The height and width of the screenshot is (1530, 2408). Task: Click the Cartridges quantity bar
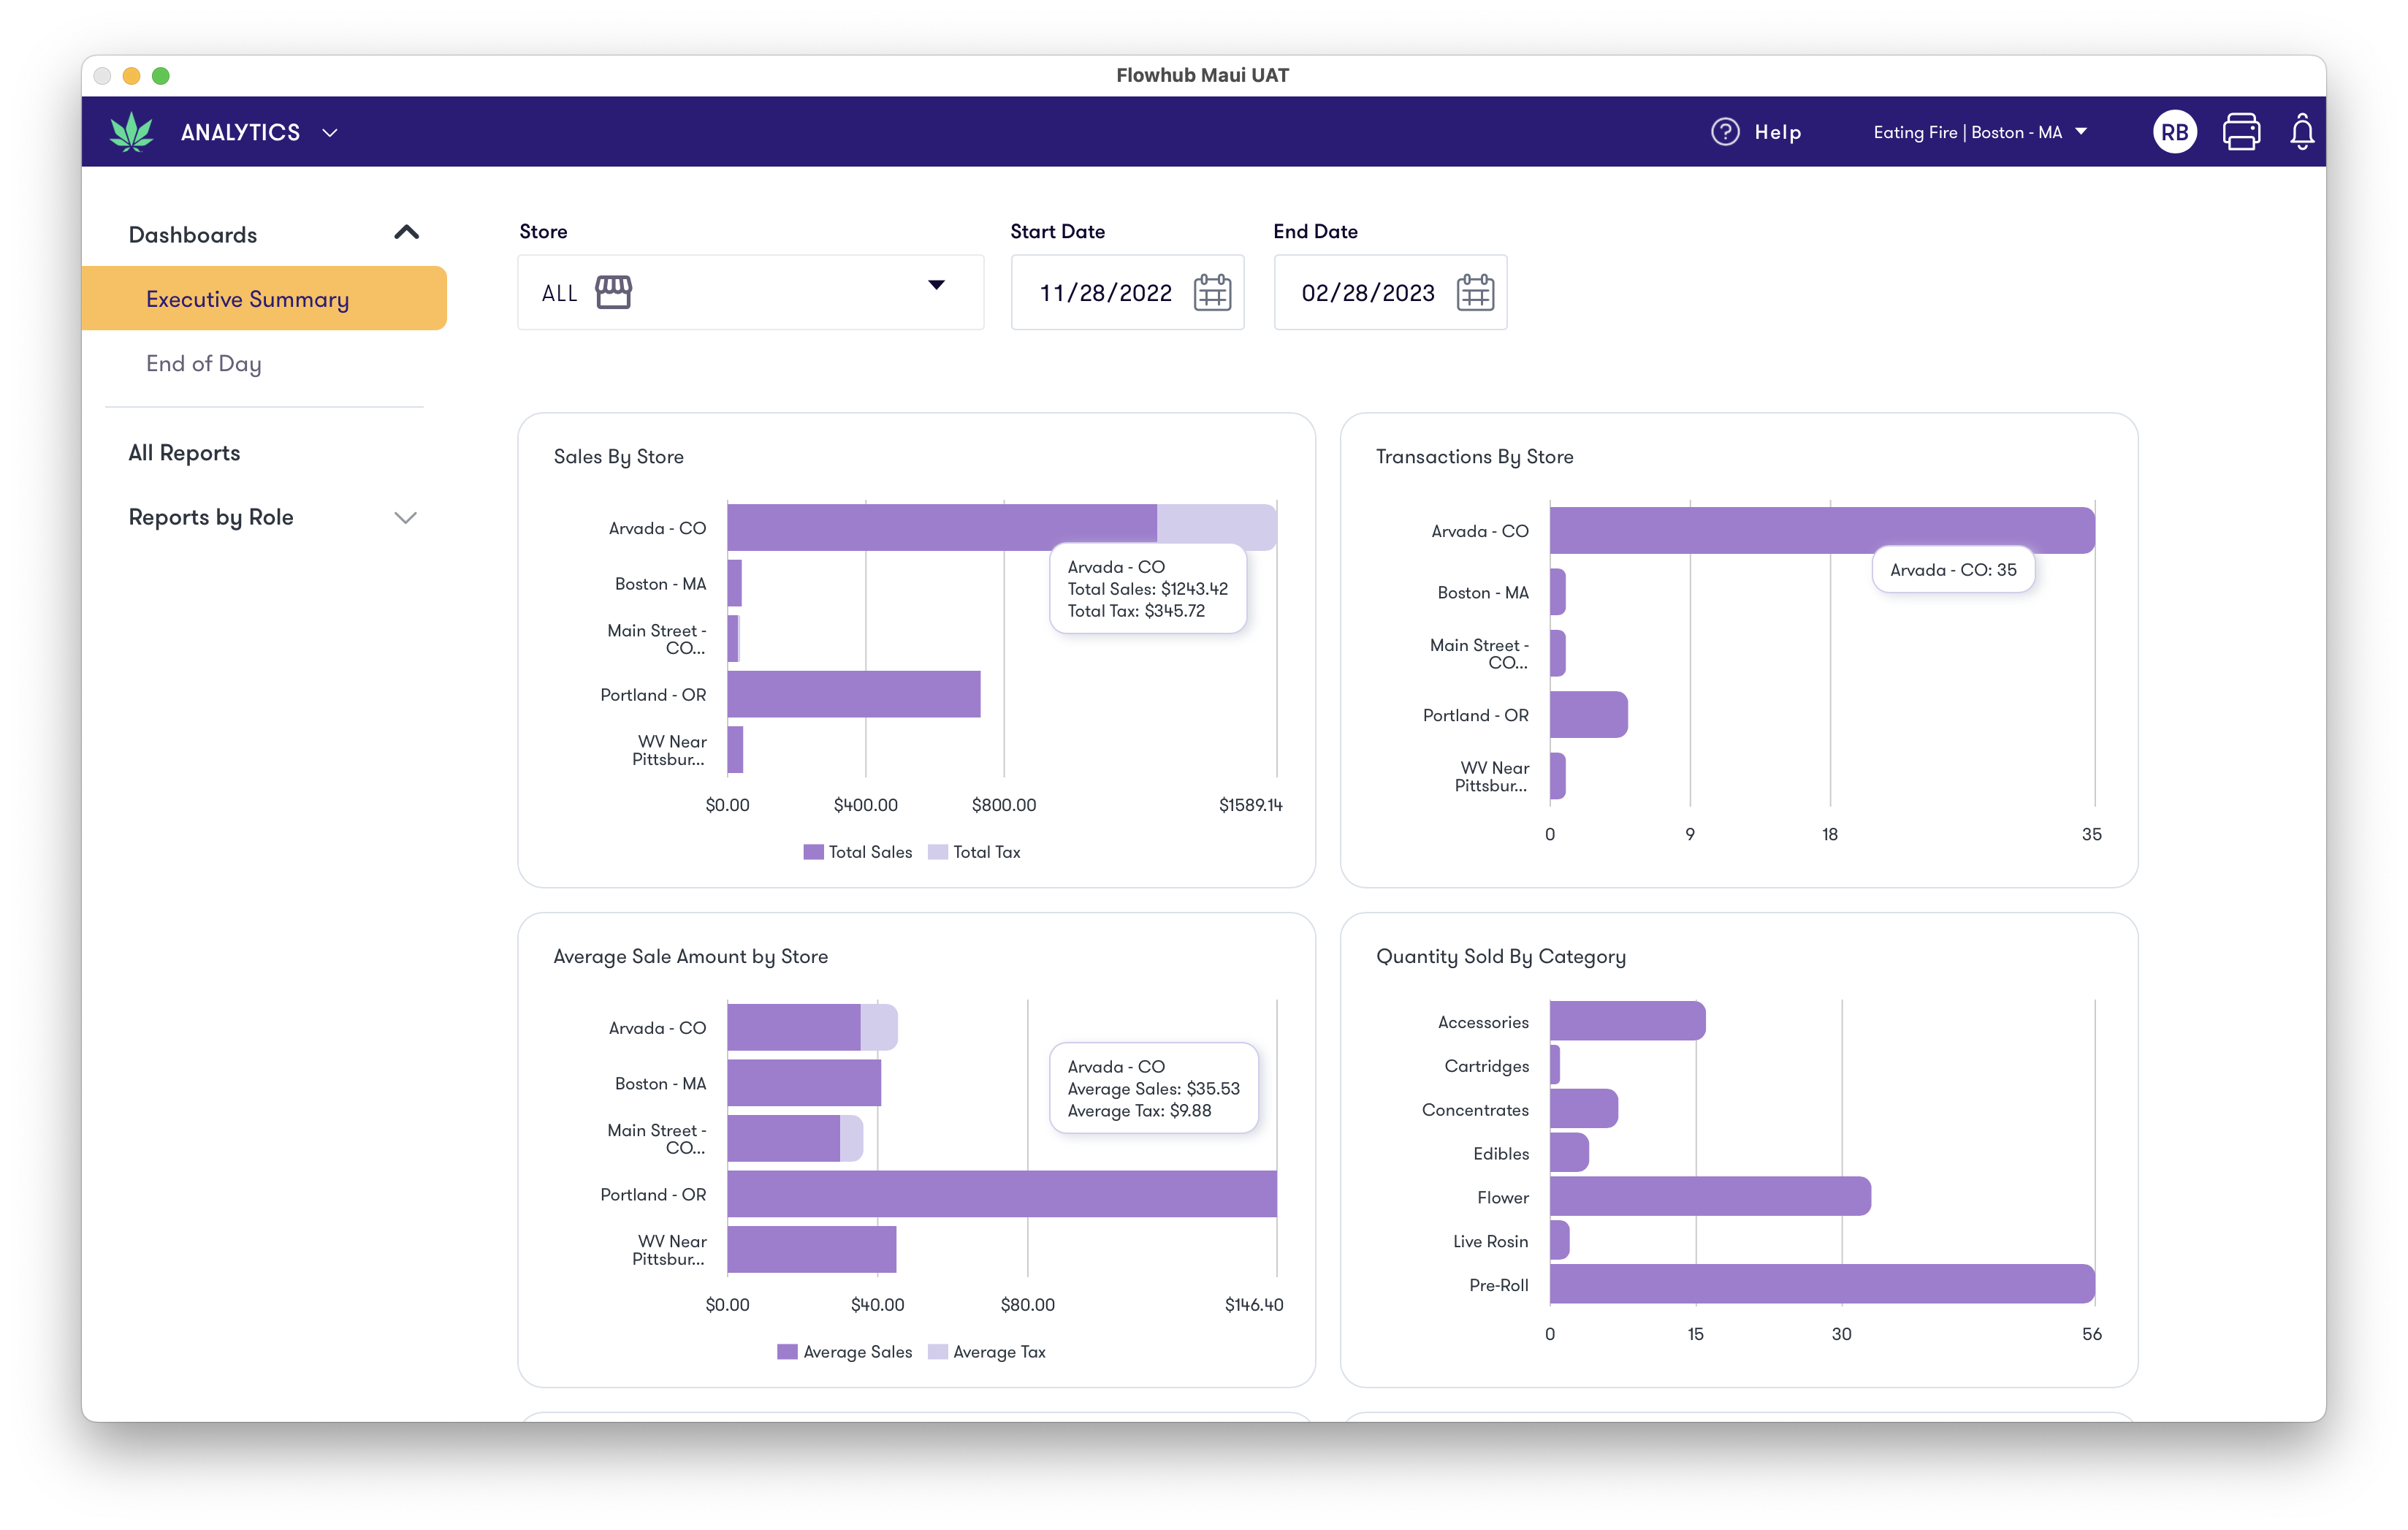(1554, 1064)
